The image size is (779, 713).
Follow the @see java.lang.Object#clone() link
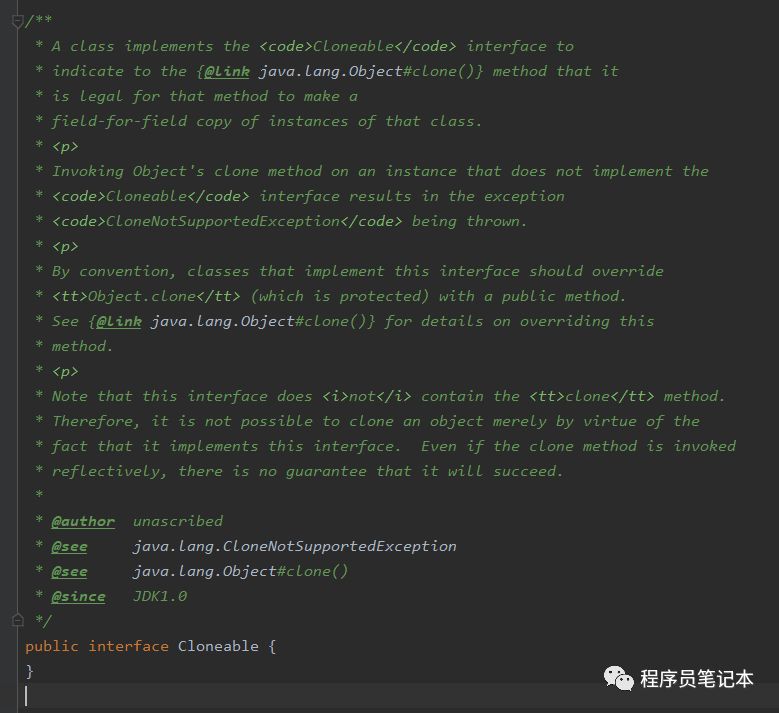tap(240, 571)
